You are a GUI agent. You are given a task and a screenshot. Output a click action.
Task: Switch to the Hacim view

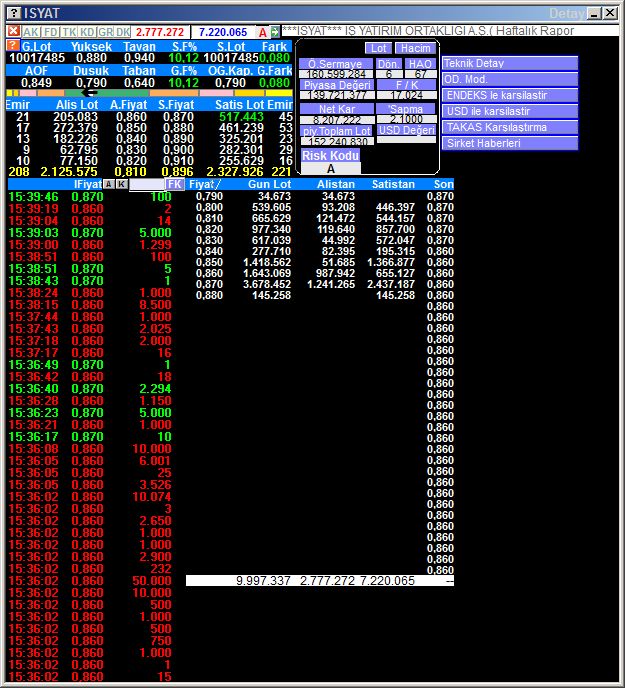[414, 48]
